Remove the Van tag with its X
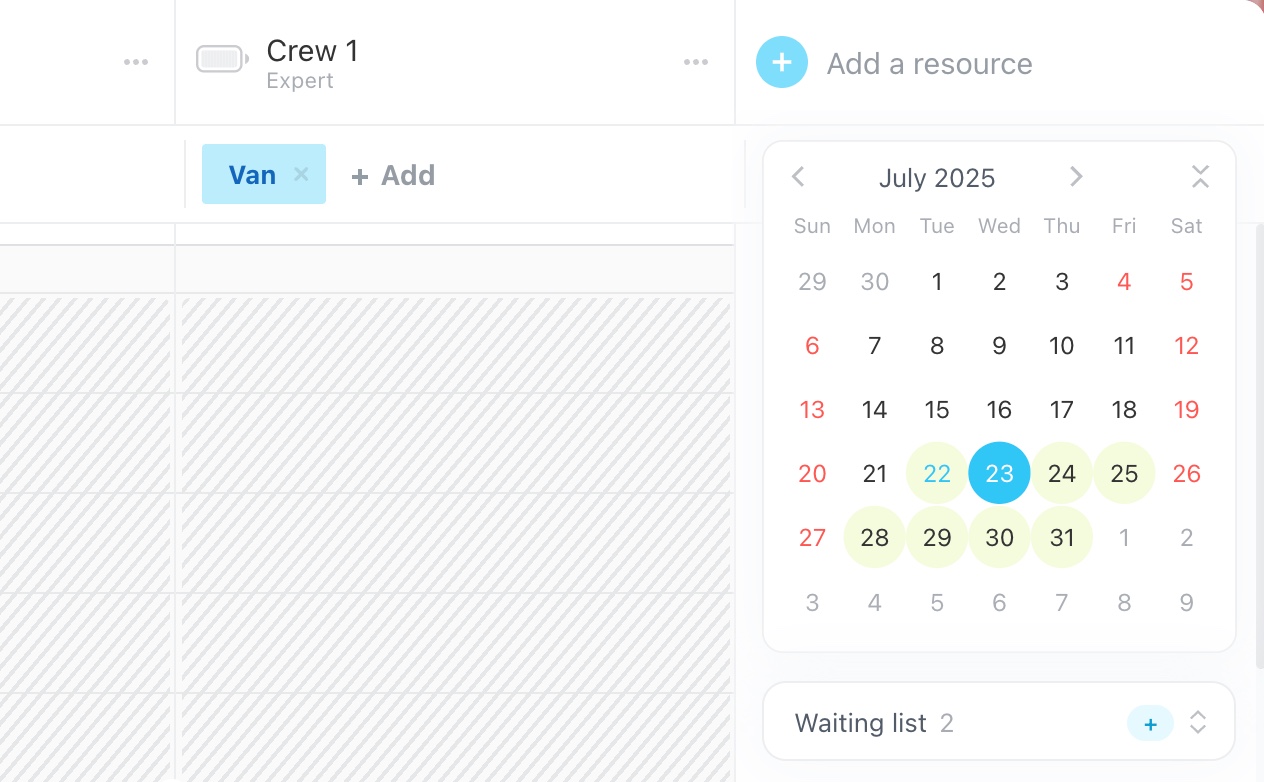Image resolution: width=1264 pixels, height=782 pixels. 301,175
